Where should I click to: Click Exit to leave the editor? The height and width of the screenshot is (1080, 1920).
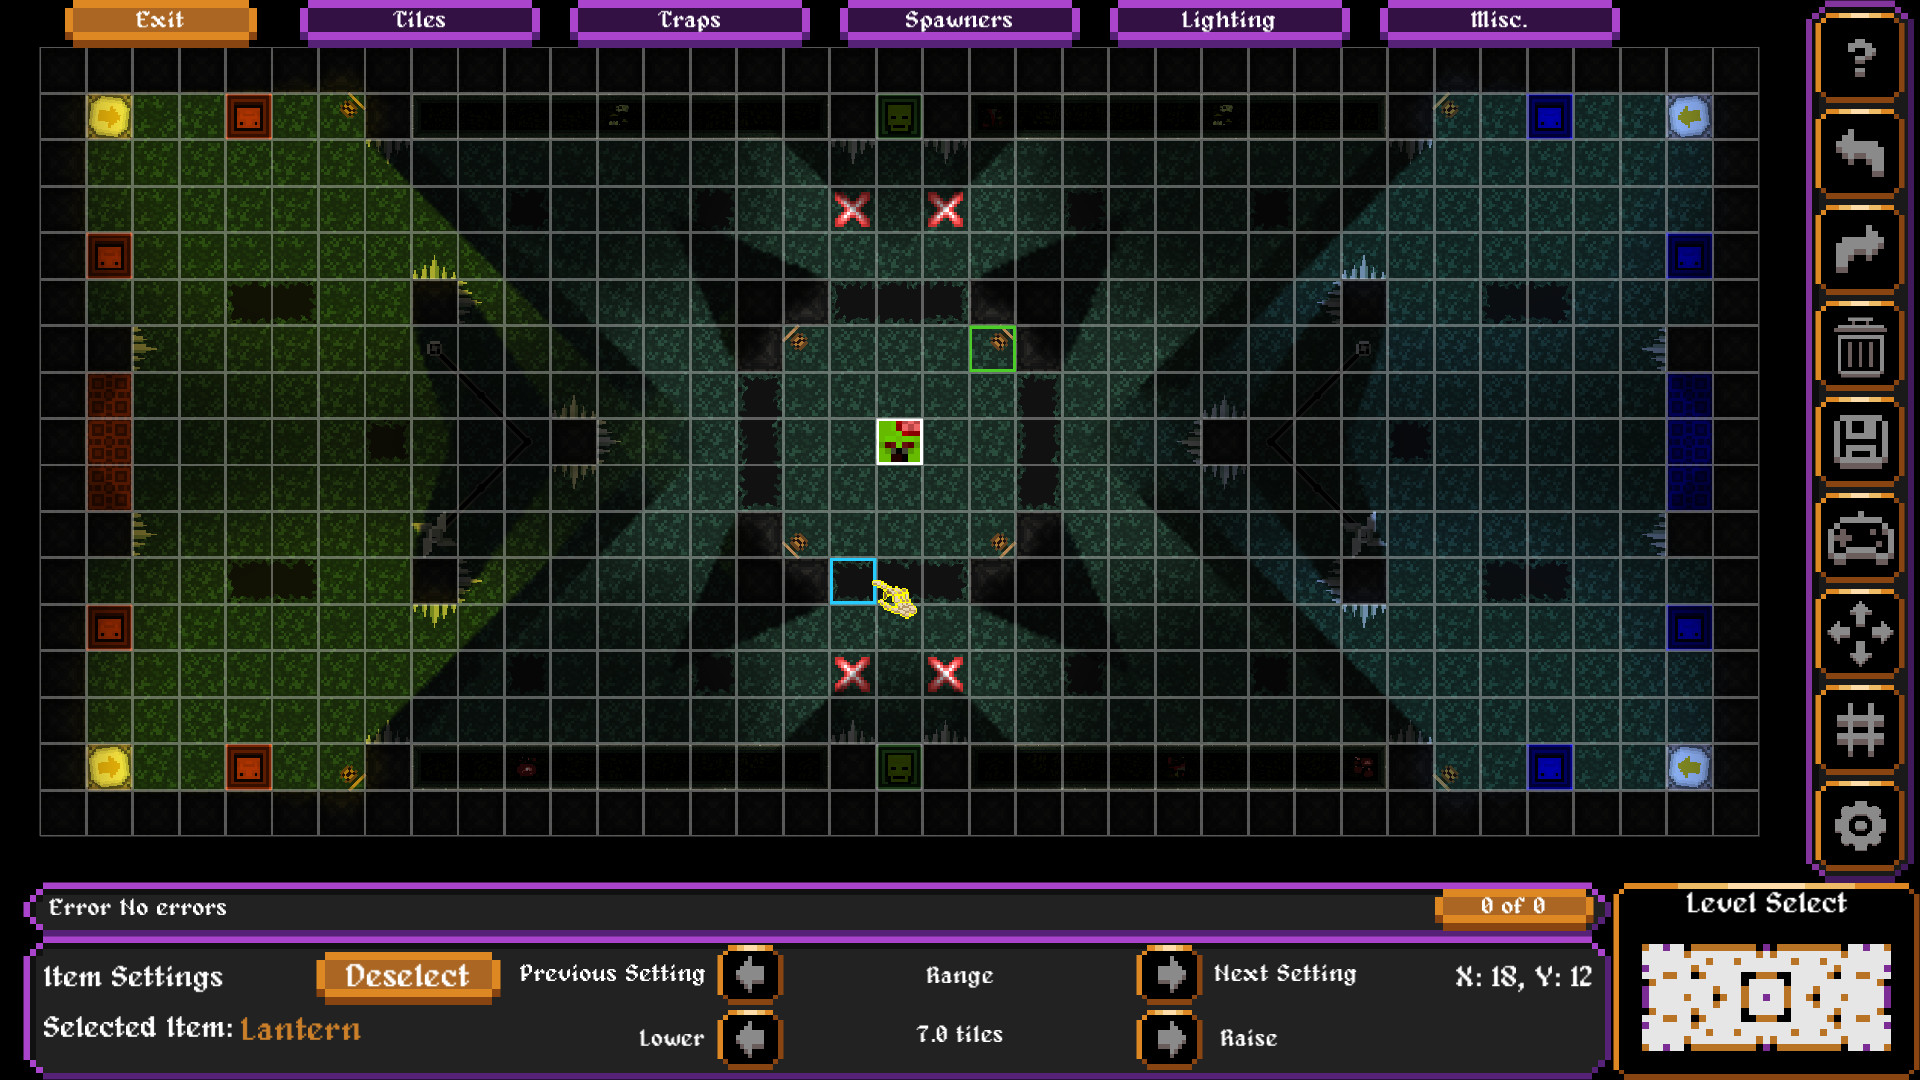click(160, 19)
